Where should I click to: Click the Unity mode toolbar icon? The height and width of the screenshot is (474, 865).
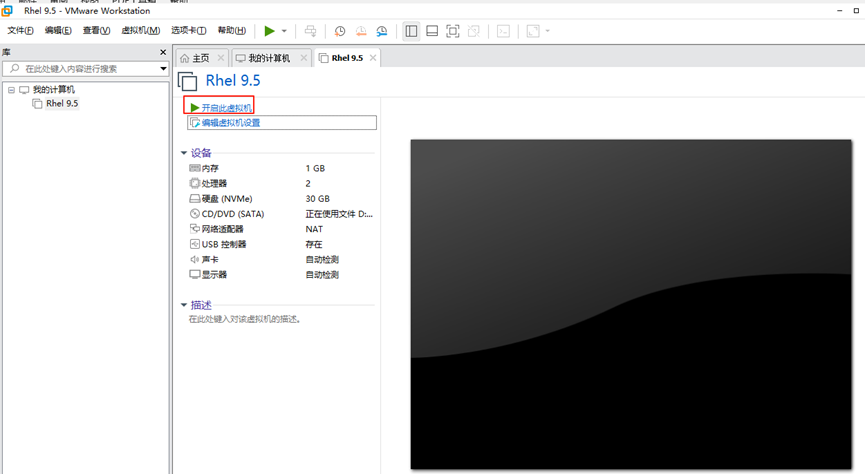coord(473,31)
